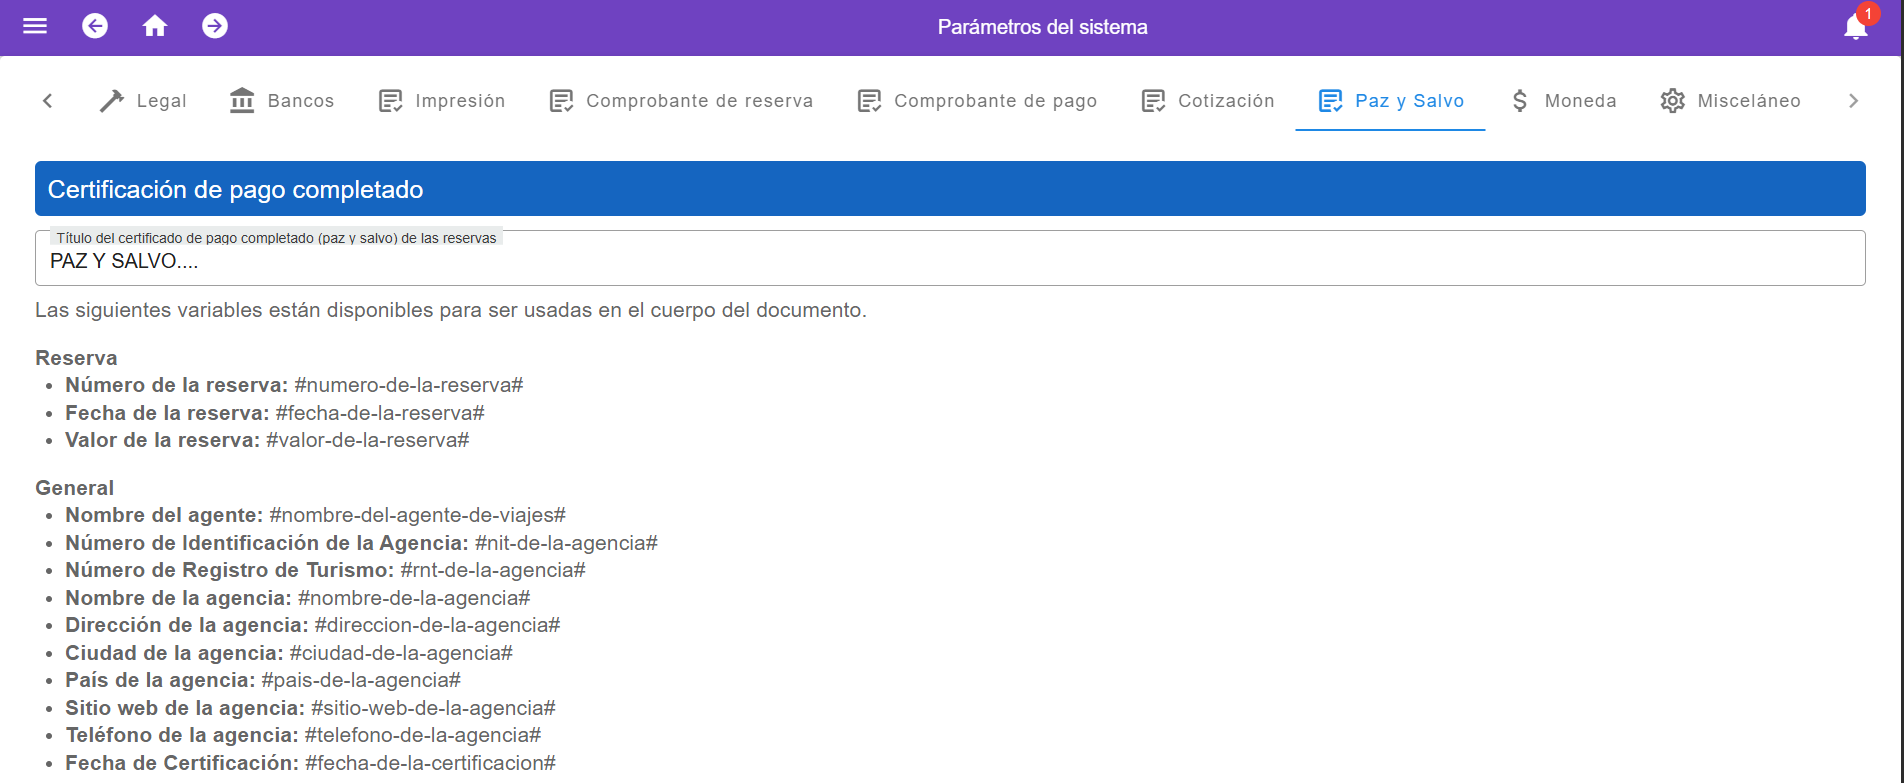The width and height of the screenshot is (1904, 783).
Task: Go to Comprobante de reserva tab
Action: click(681, 101)
